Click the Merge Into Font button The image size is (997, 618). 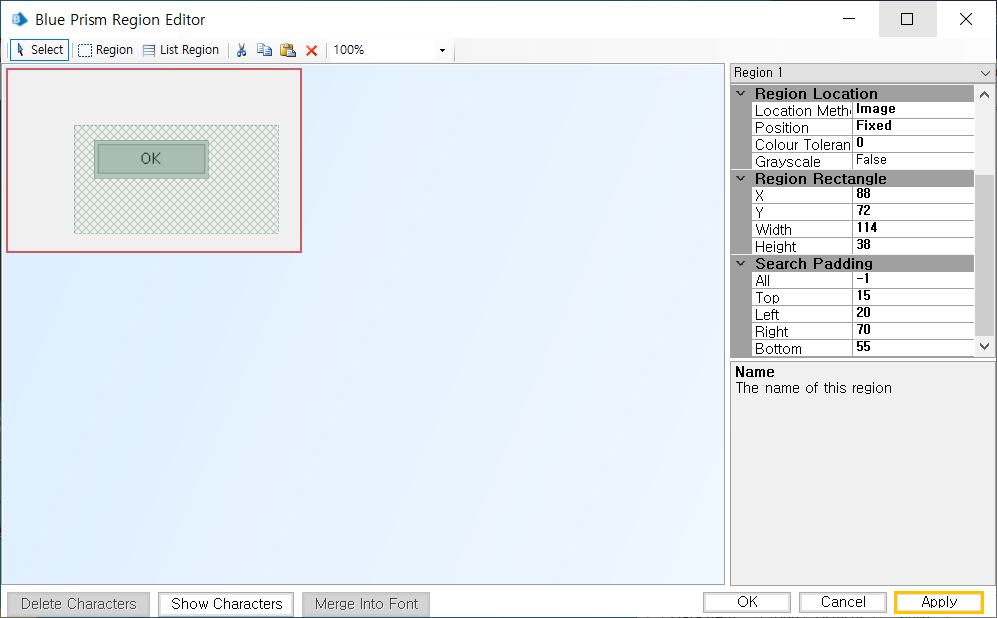[366, 603]
